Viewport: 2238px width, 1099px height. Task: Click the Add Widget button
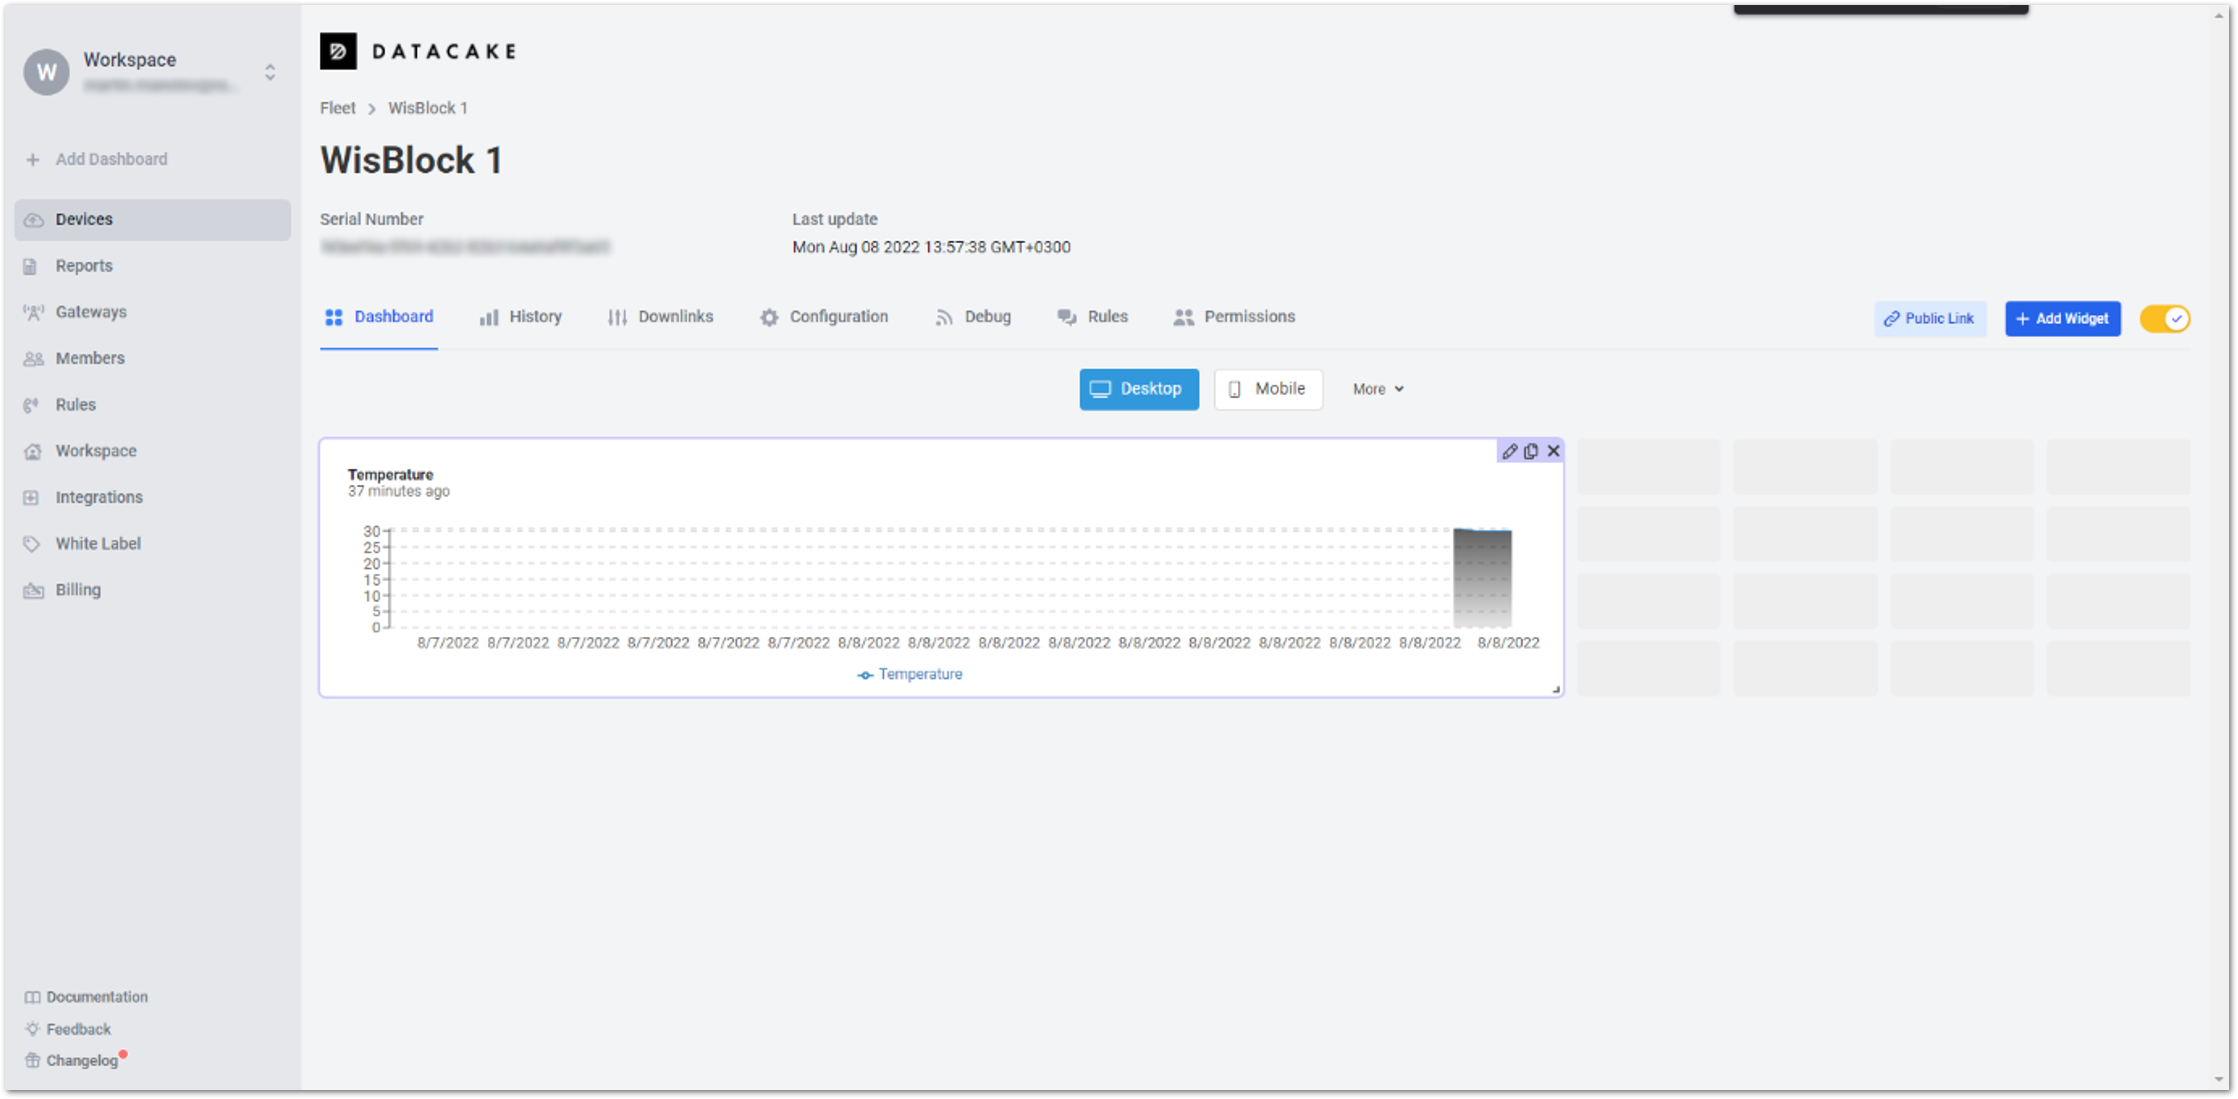2062,319
